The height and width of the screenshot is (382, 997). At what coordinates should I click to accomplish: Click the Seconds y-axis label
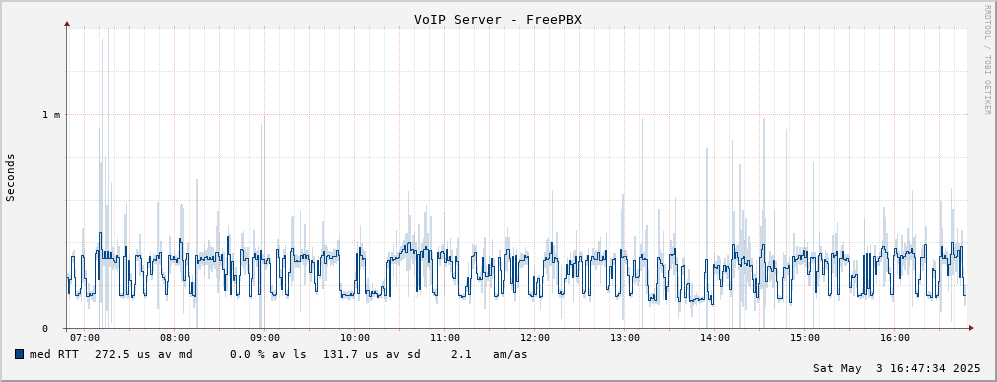pyautogui.click(x=10, y=177)
